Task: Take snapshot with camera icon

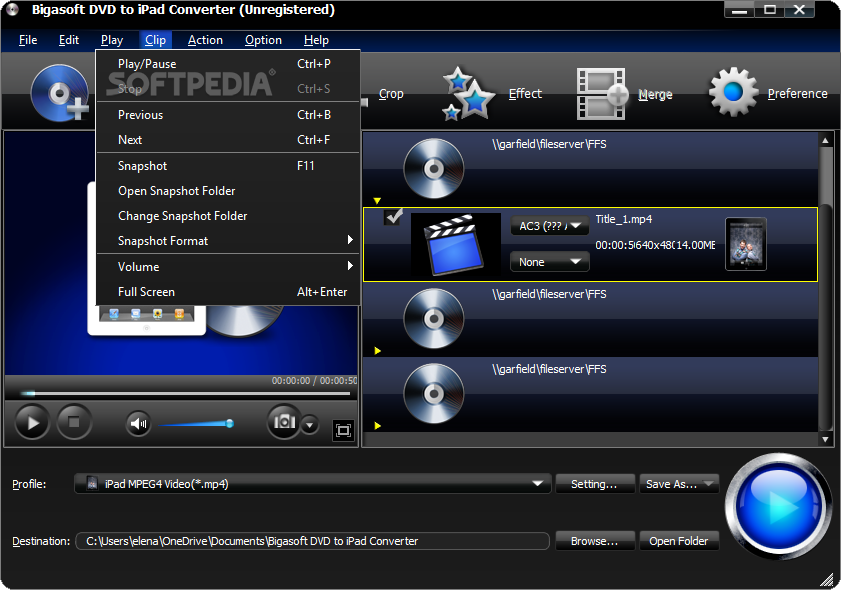Action: (284, 422)
